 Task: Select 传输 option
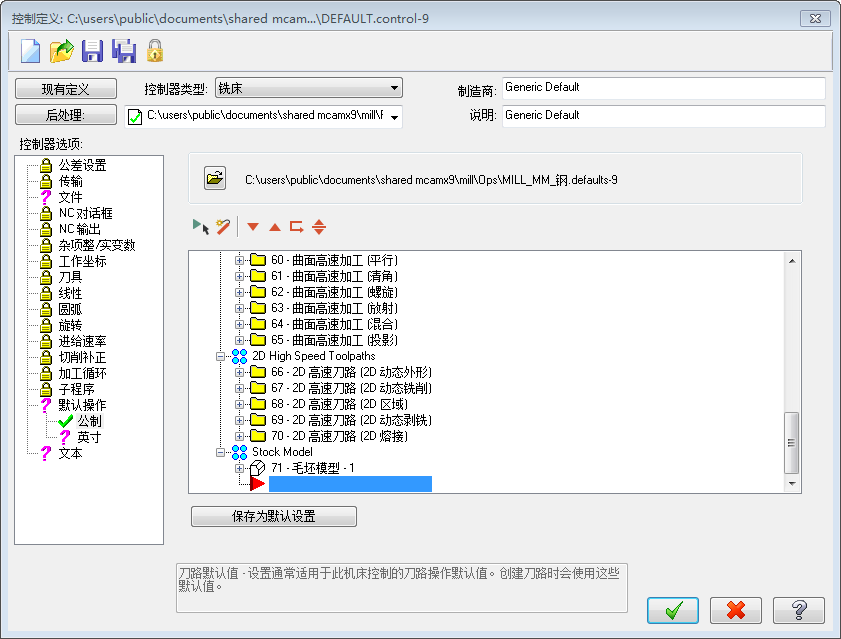[70, 181]
